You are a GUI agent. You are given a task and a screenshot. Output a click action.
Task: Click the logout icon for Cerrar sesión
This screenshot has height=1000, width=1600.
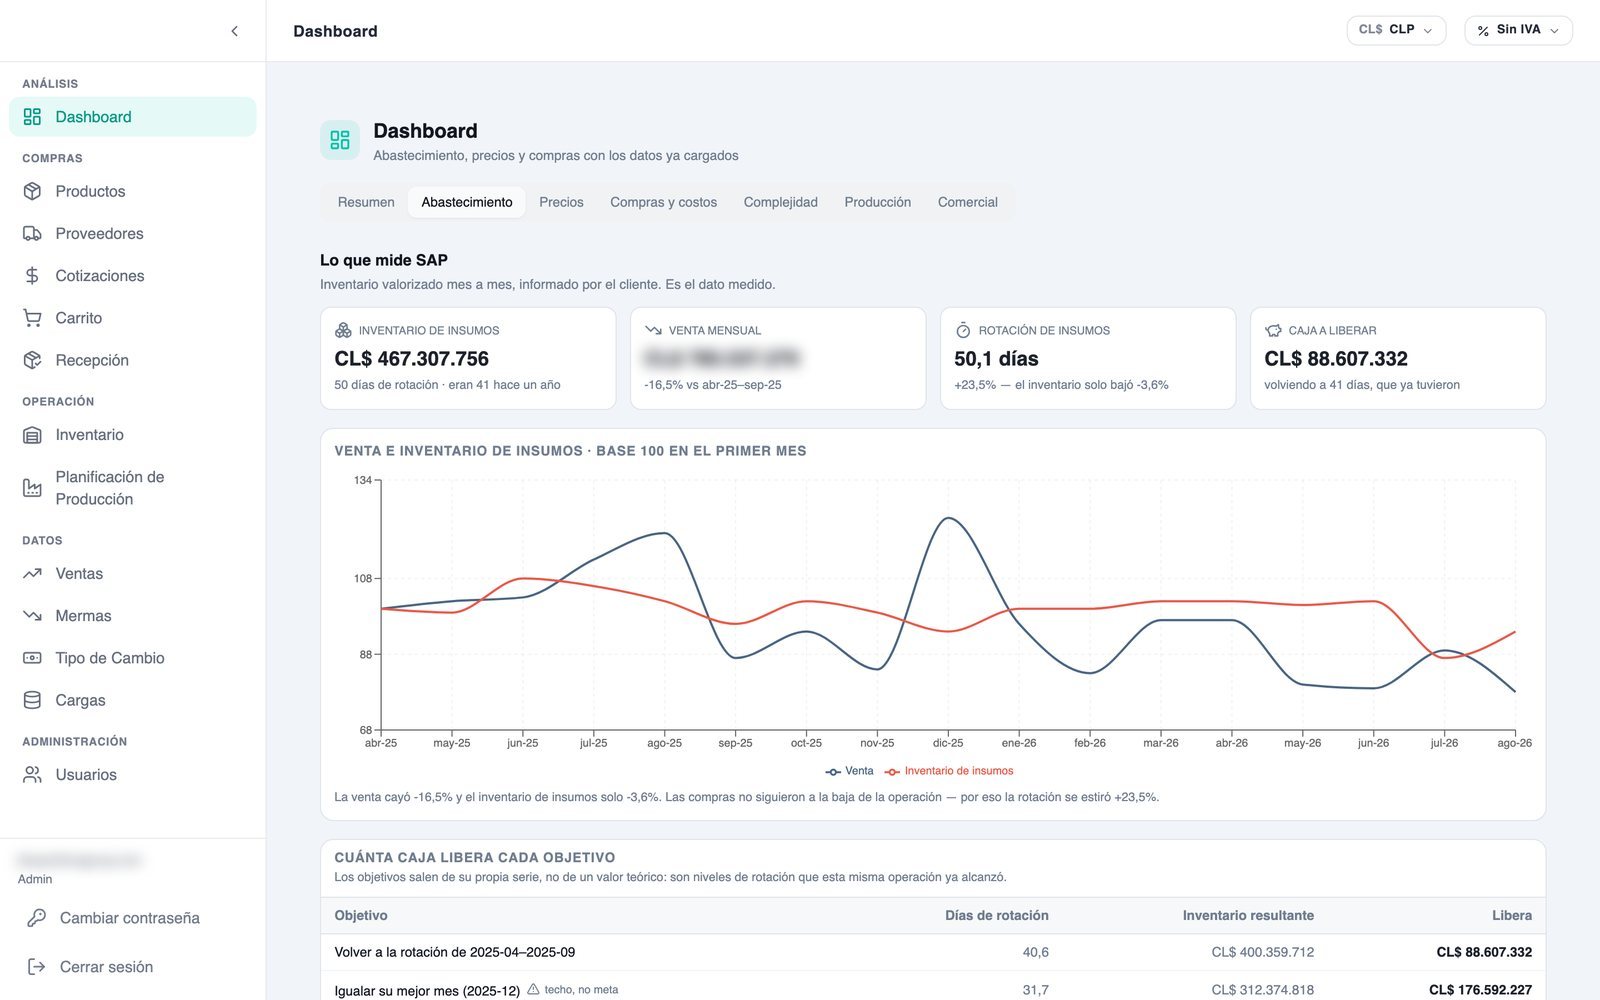tap(36, 967)
